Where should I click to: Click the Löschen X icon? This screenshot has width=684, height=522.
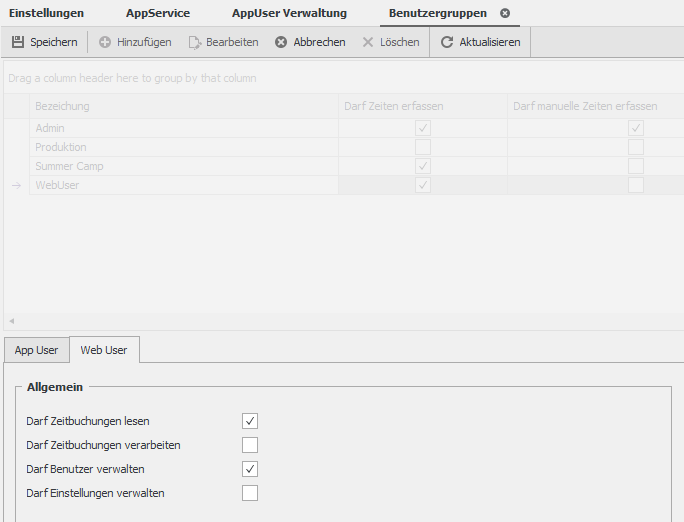click(368, 42)
